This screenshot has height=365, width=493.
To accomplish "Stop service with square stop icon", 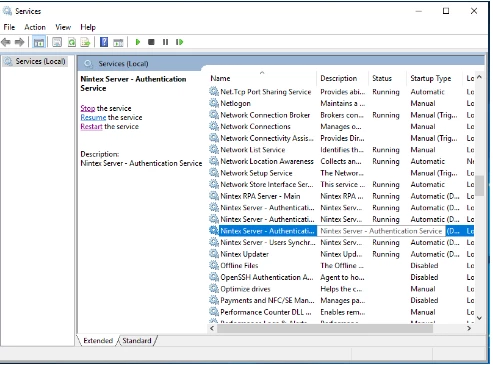I will 151,42.
